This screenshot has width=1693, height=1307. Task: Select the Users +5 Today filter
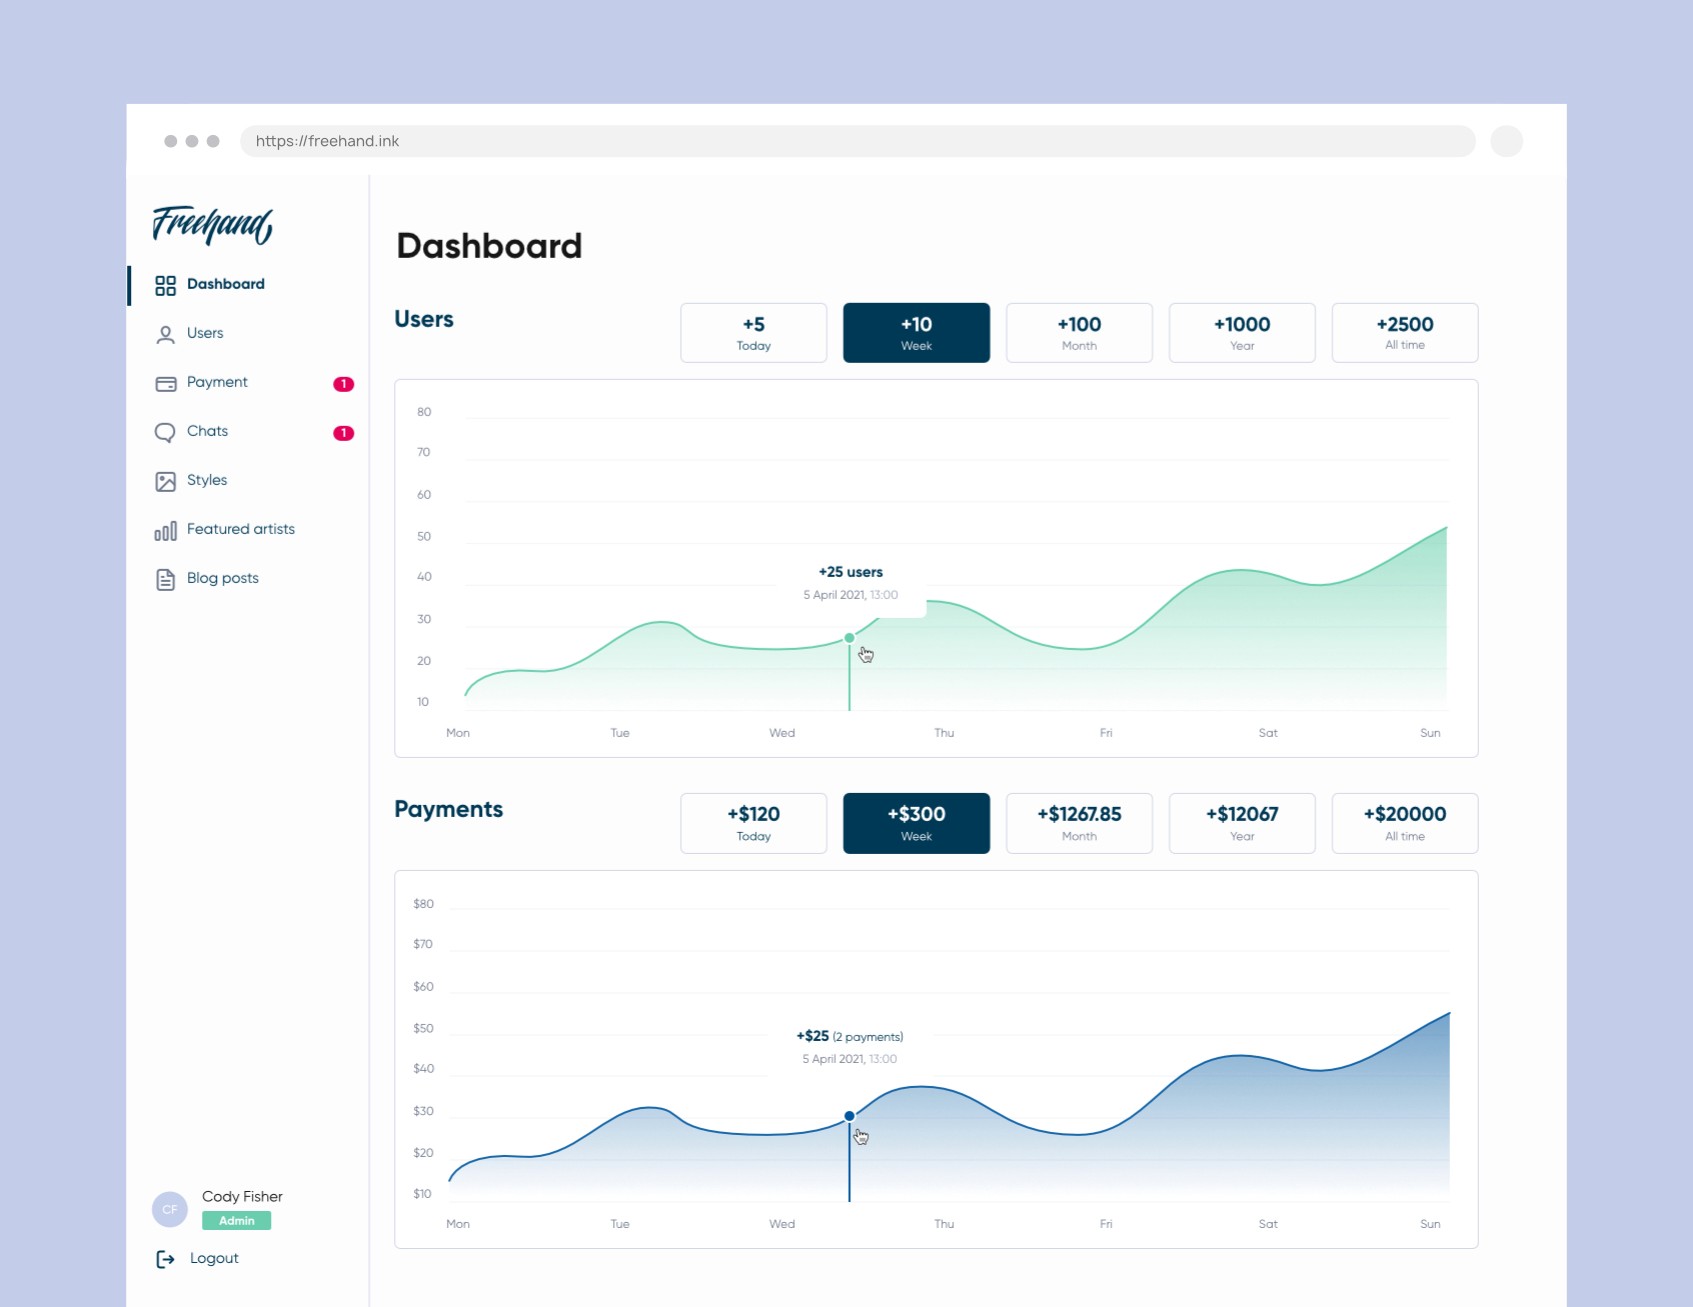coord(753,333)
